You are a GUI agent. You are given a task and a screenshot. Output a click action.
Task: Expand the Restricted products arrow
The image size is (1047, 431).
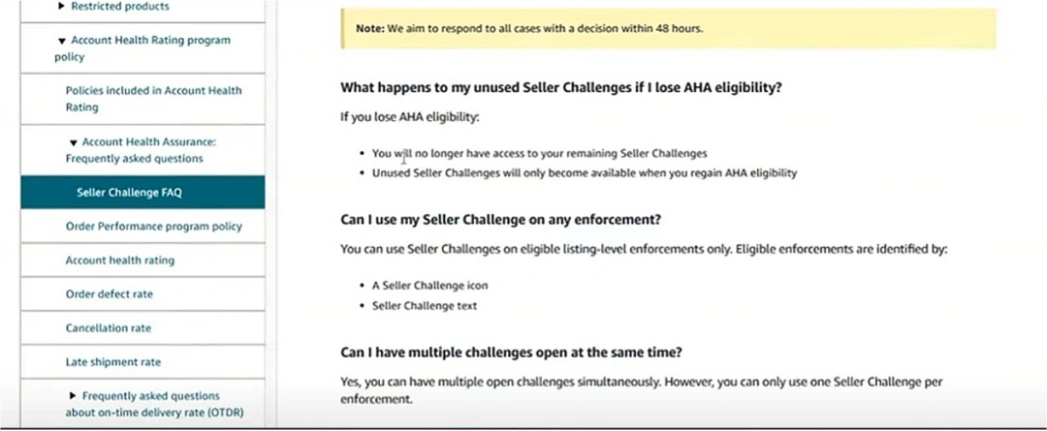pos(62,7)
